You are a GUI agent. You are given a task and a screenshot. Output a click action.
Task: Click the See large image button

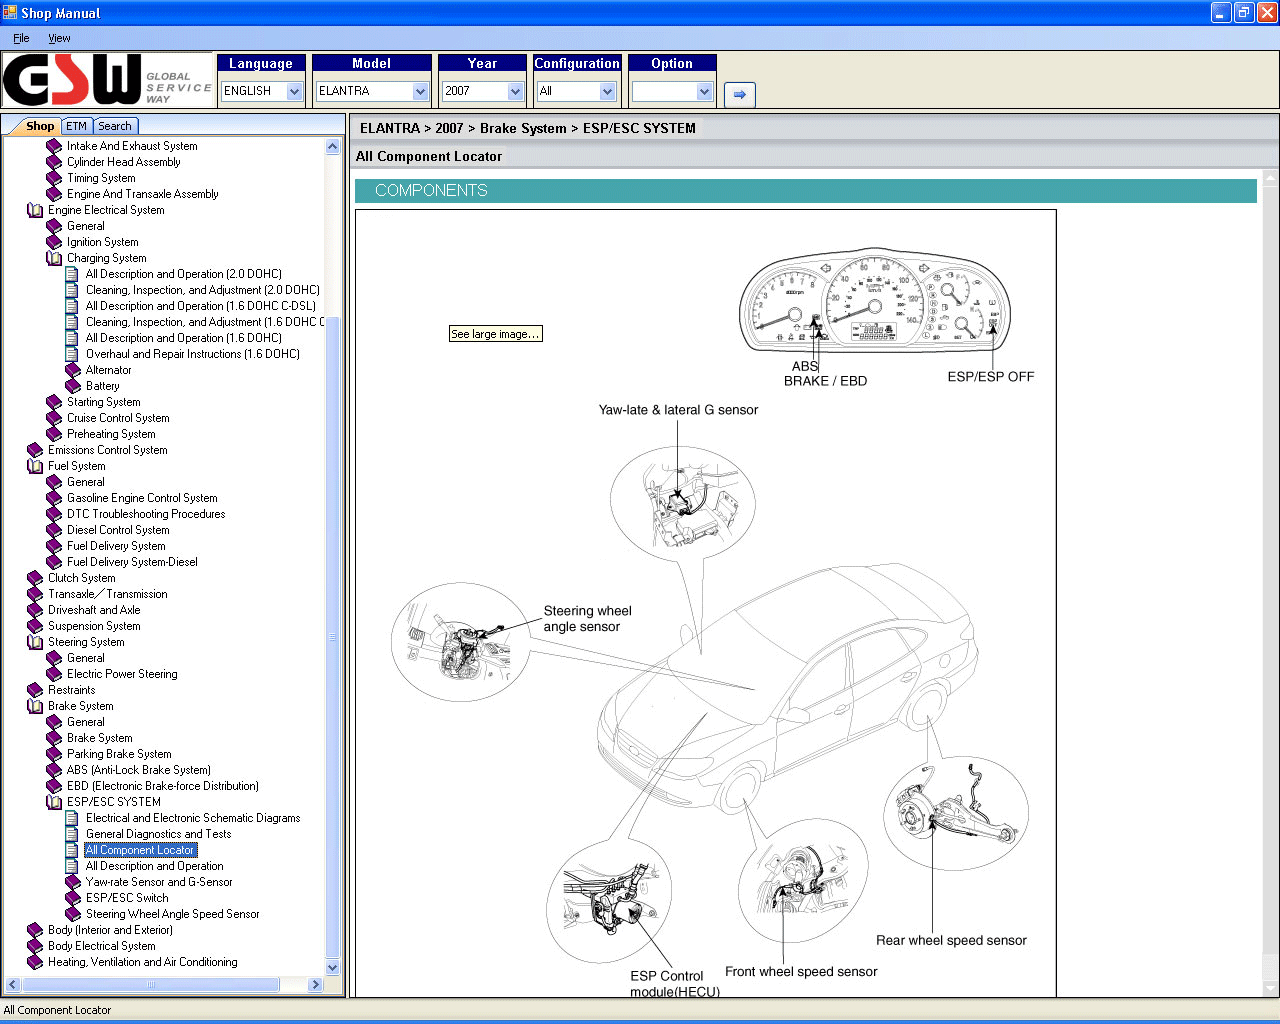(496, 334)
